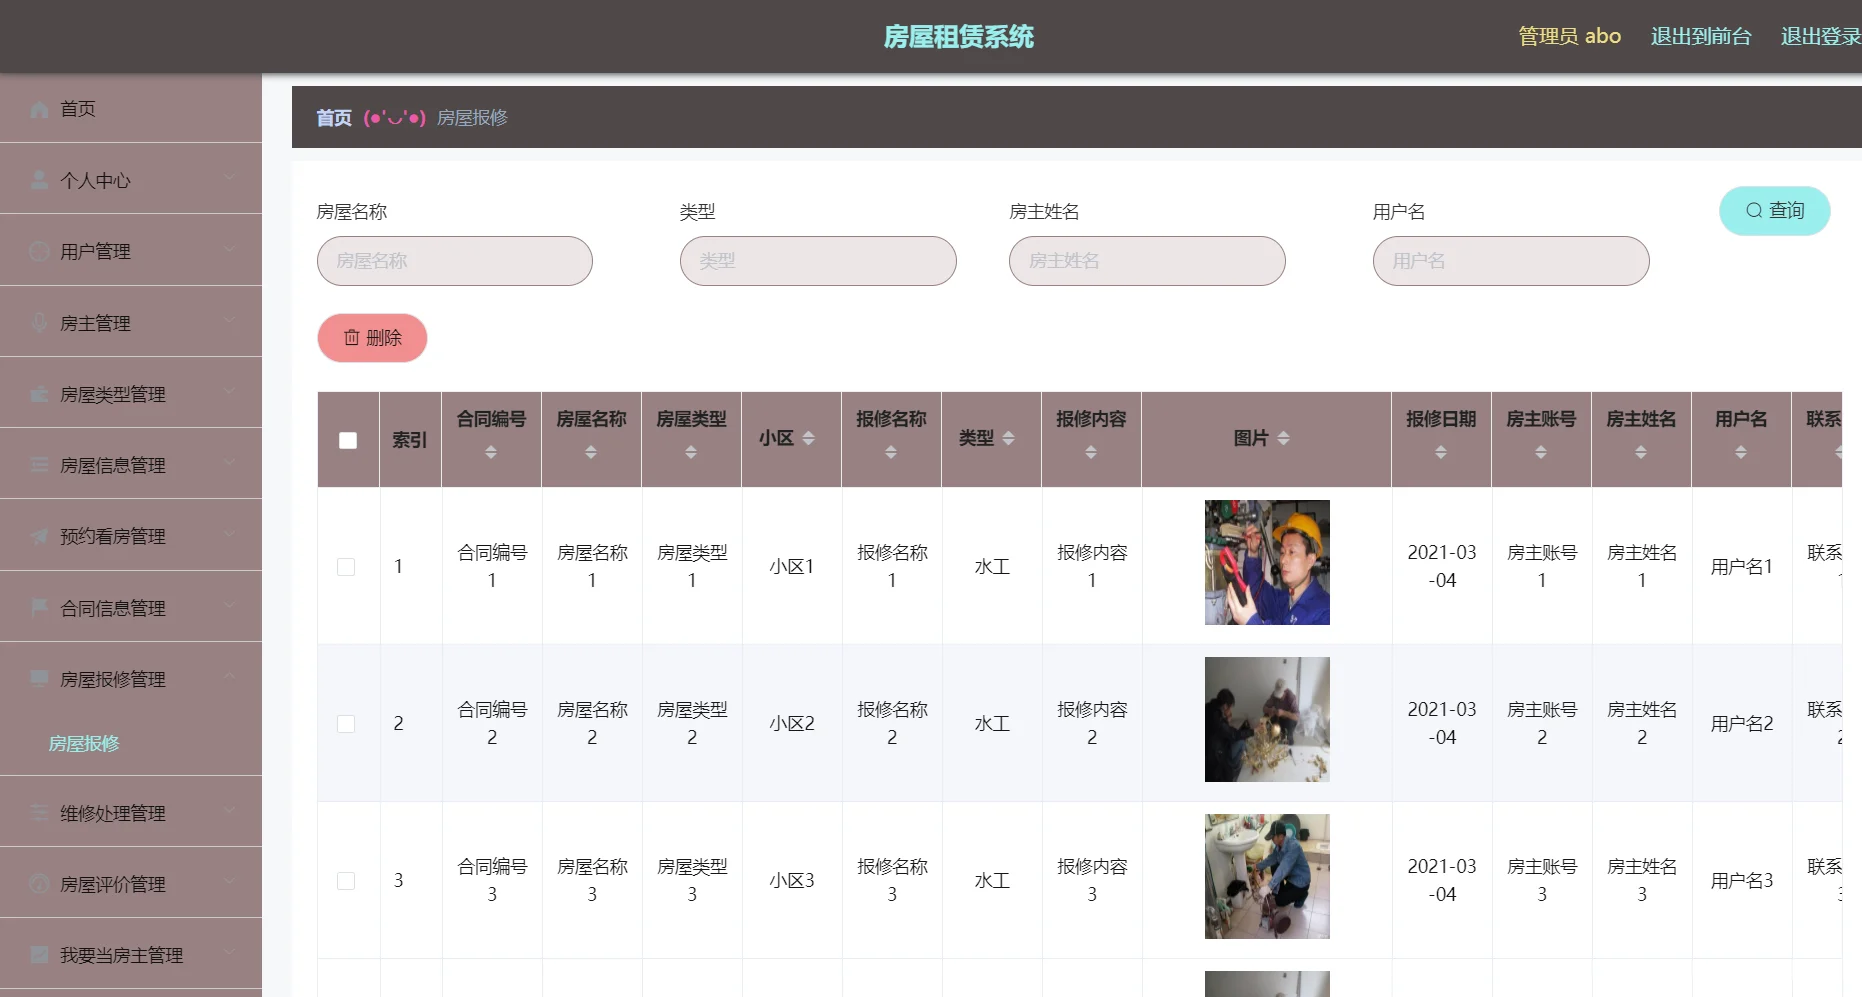
Task: Open 合同信息管理 using its flag icon
Action: (38, 606)
